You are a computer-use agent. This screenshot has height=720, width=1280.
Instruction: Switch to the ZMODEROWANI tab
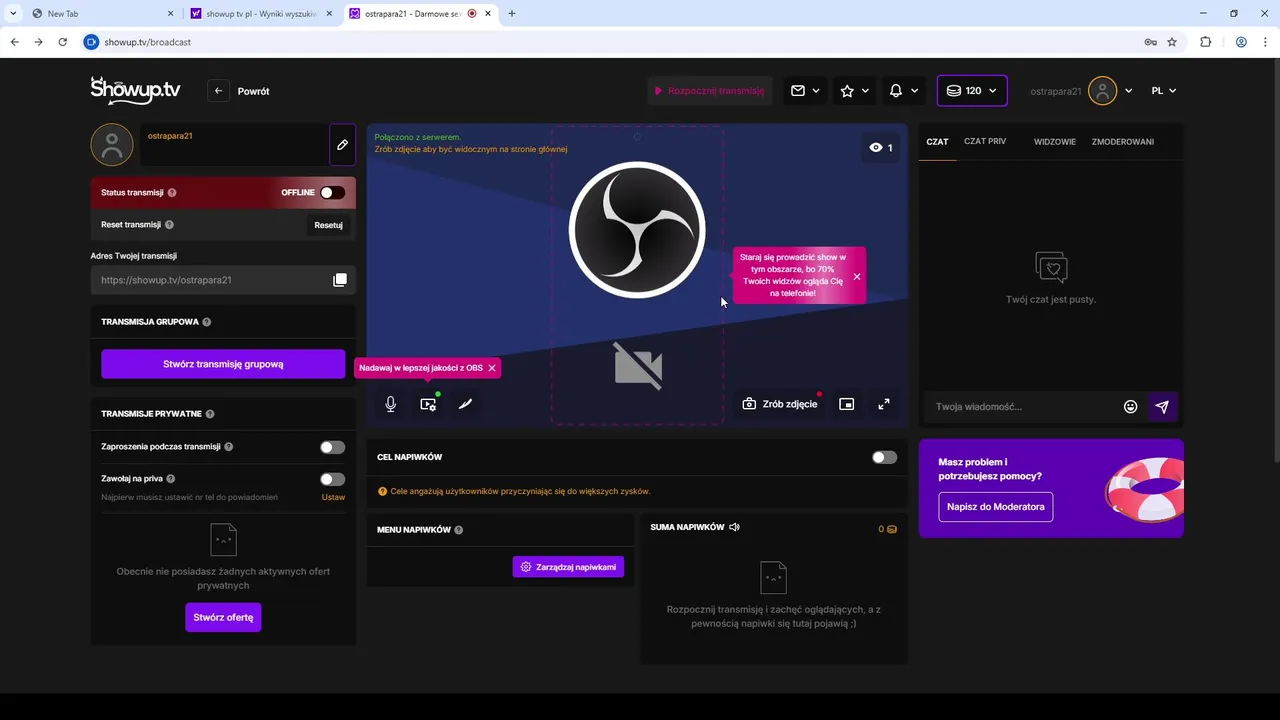tap(1123, 142)
